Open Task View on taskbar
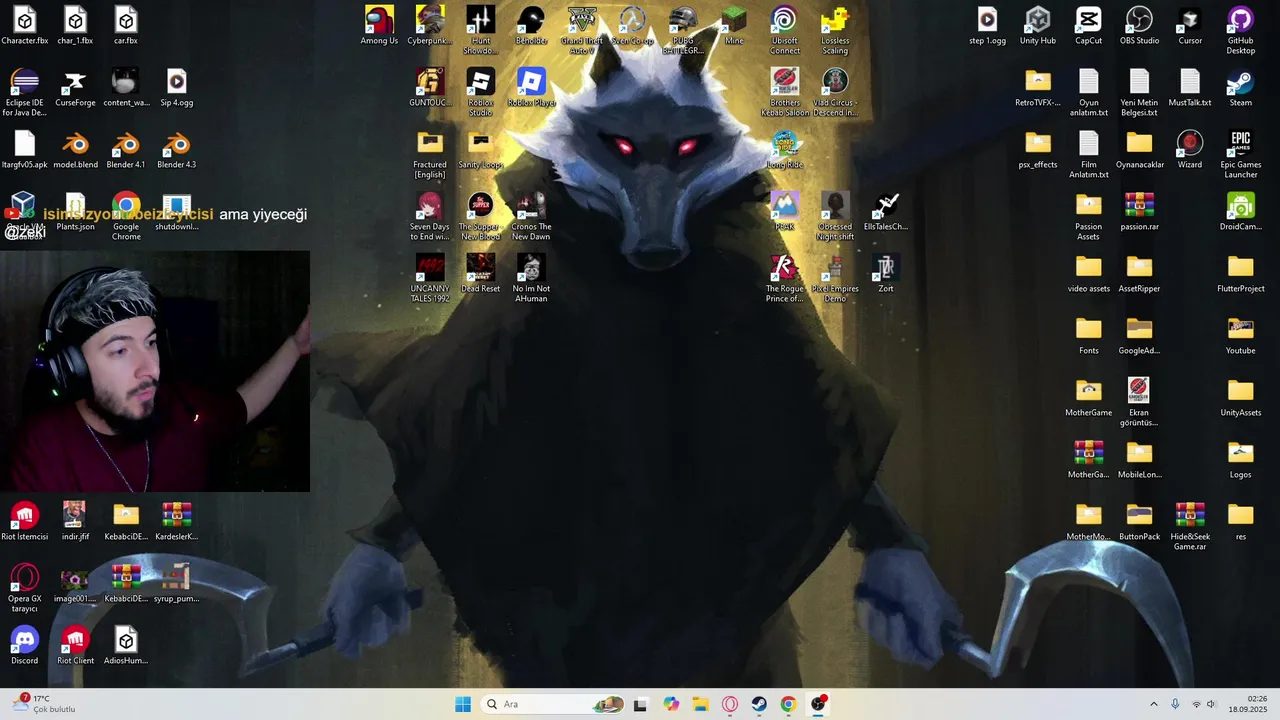1280x720 pixels. pos(640,704)
